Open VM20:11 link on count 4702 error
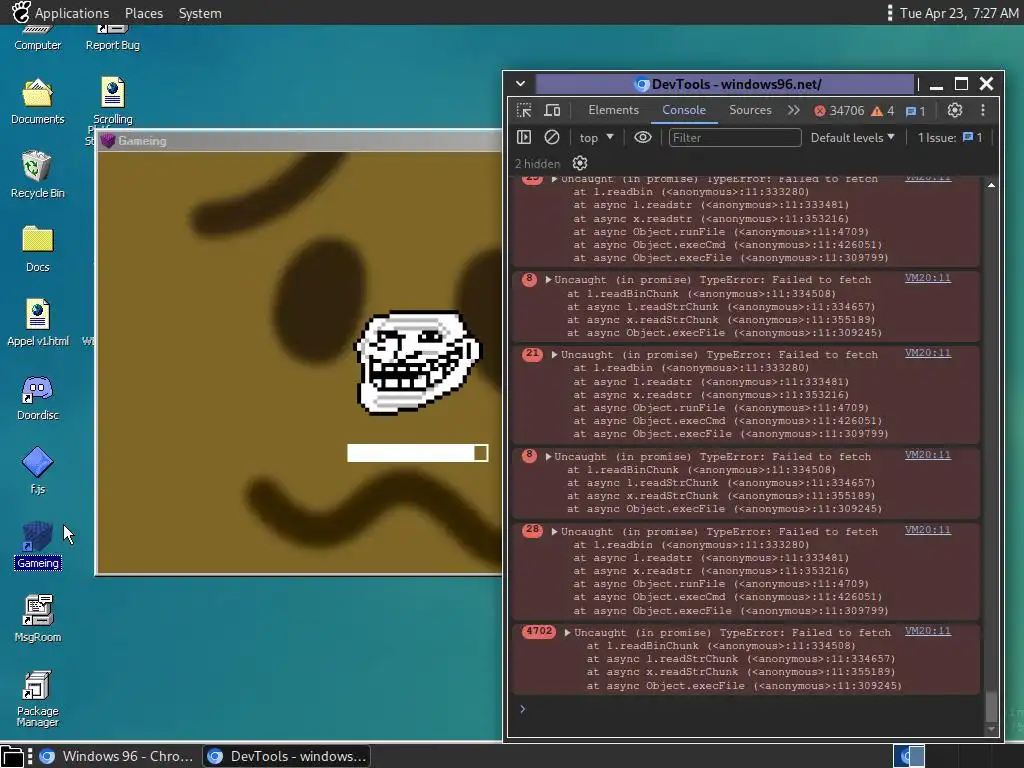This screenshot has width=1024, height=768. click(927, 631)
